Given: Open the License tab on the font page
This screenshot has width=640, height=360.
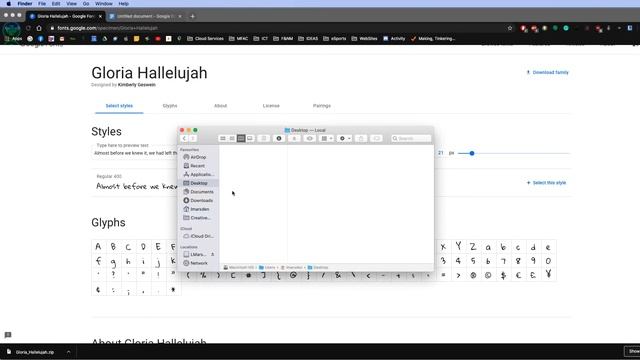Looking at the screenshot, I should 271,106.
